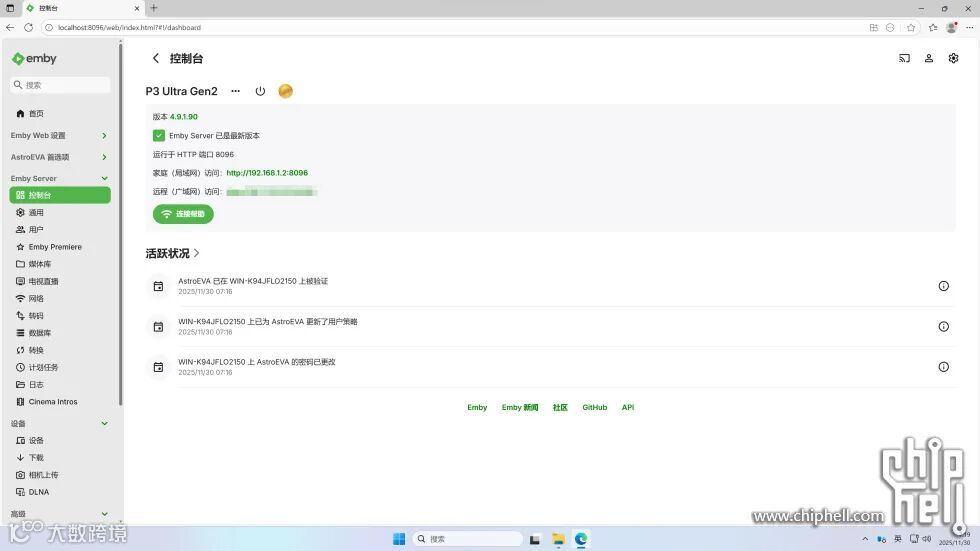Viewport: 980px width, 551px height.
Task: Open browser three-dot settings menu
Action: click(969, 27)
